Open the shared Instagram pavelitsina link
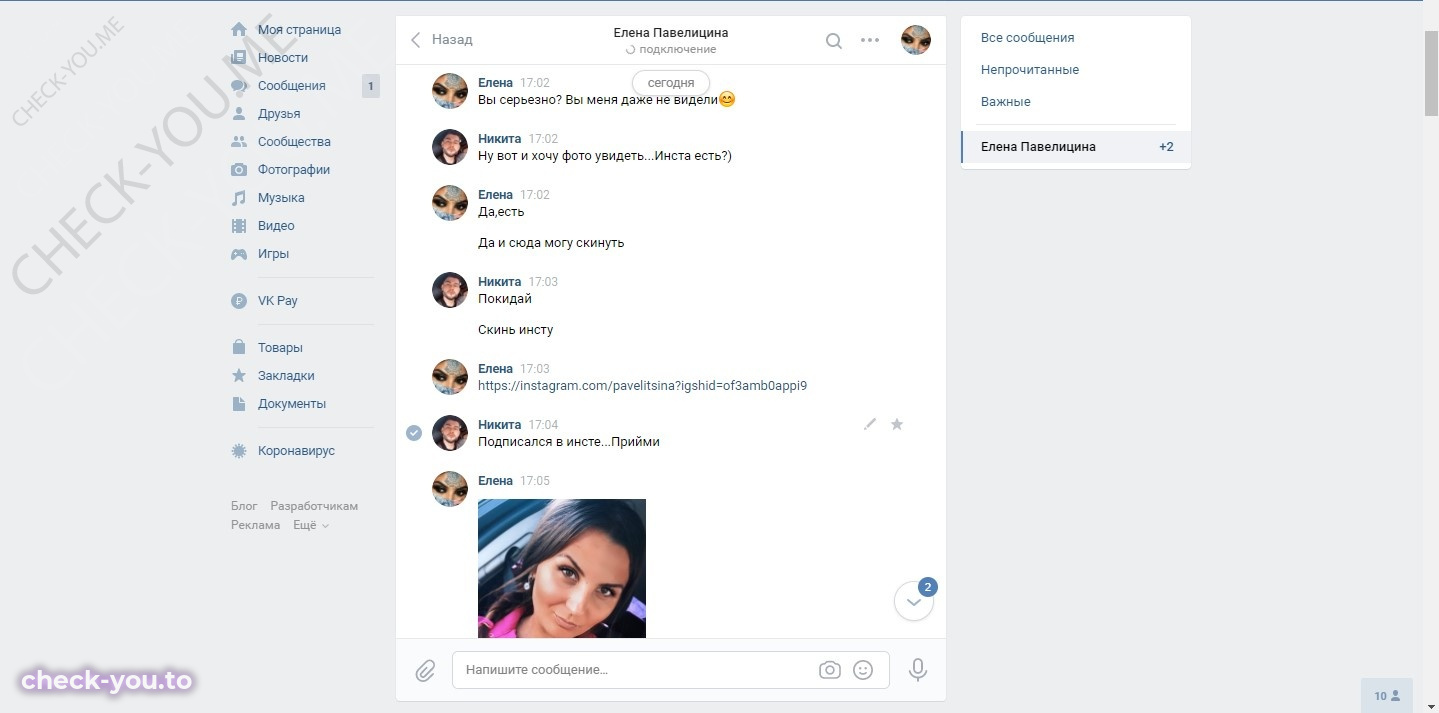Image resolution: width=1439 pixels, height=713 pixels. pyautogui.click(x=642, y=386)
